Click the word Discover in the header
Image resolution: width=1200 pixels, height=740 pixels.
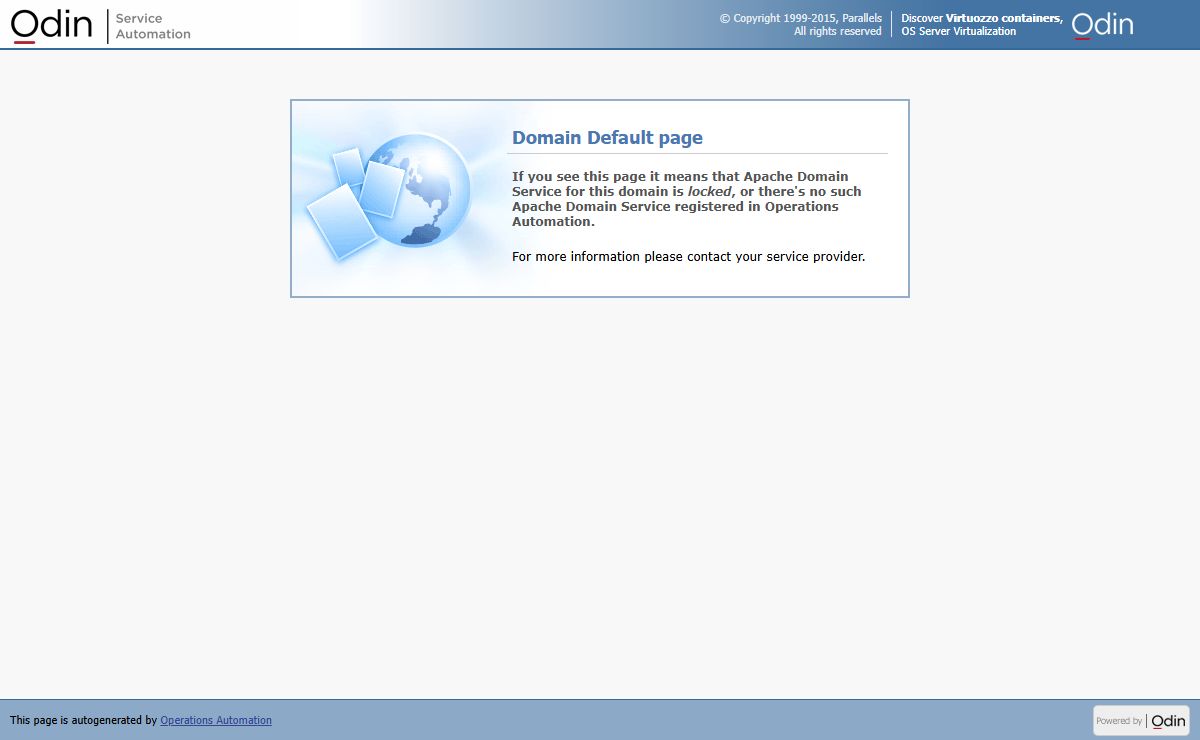coord(922,18)
